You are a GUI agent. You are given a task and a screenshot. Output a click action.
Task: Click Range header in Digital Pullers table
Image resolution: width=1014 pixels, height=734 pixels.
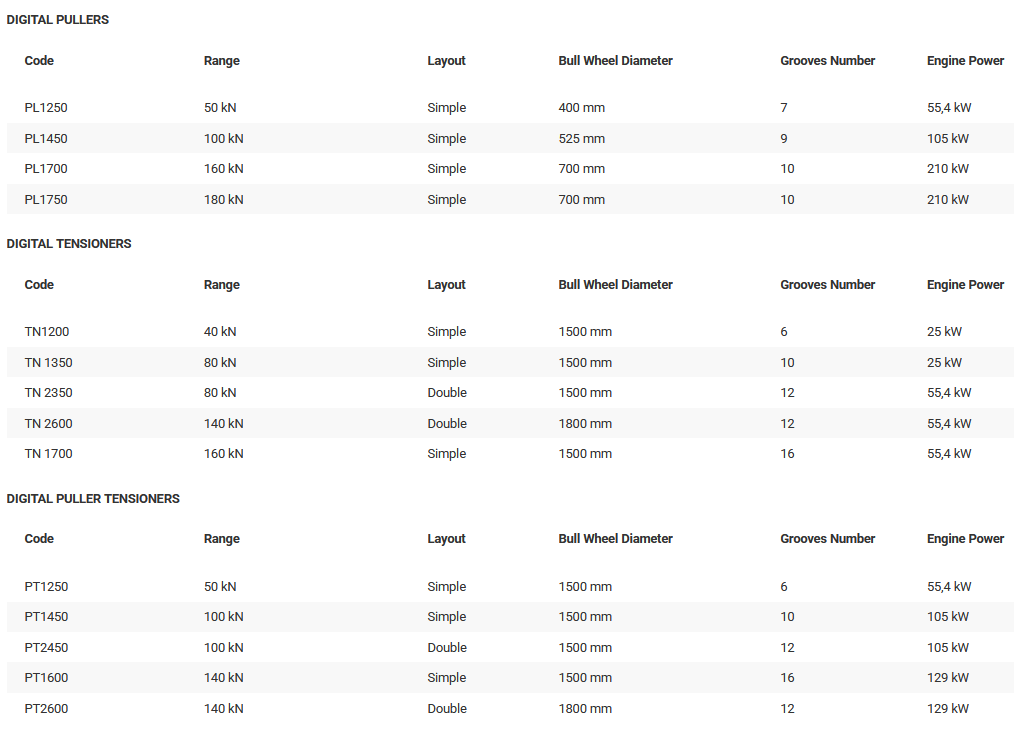222,61
